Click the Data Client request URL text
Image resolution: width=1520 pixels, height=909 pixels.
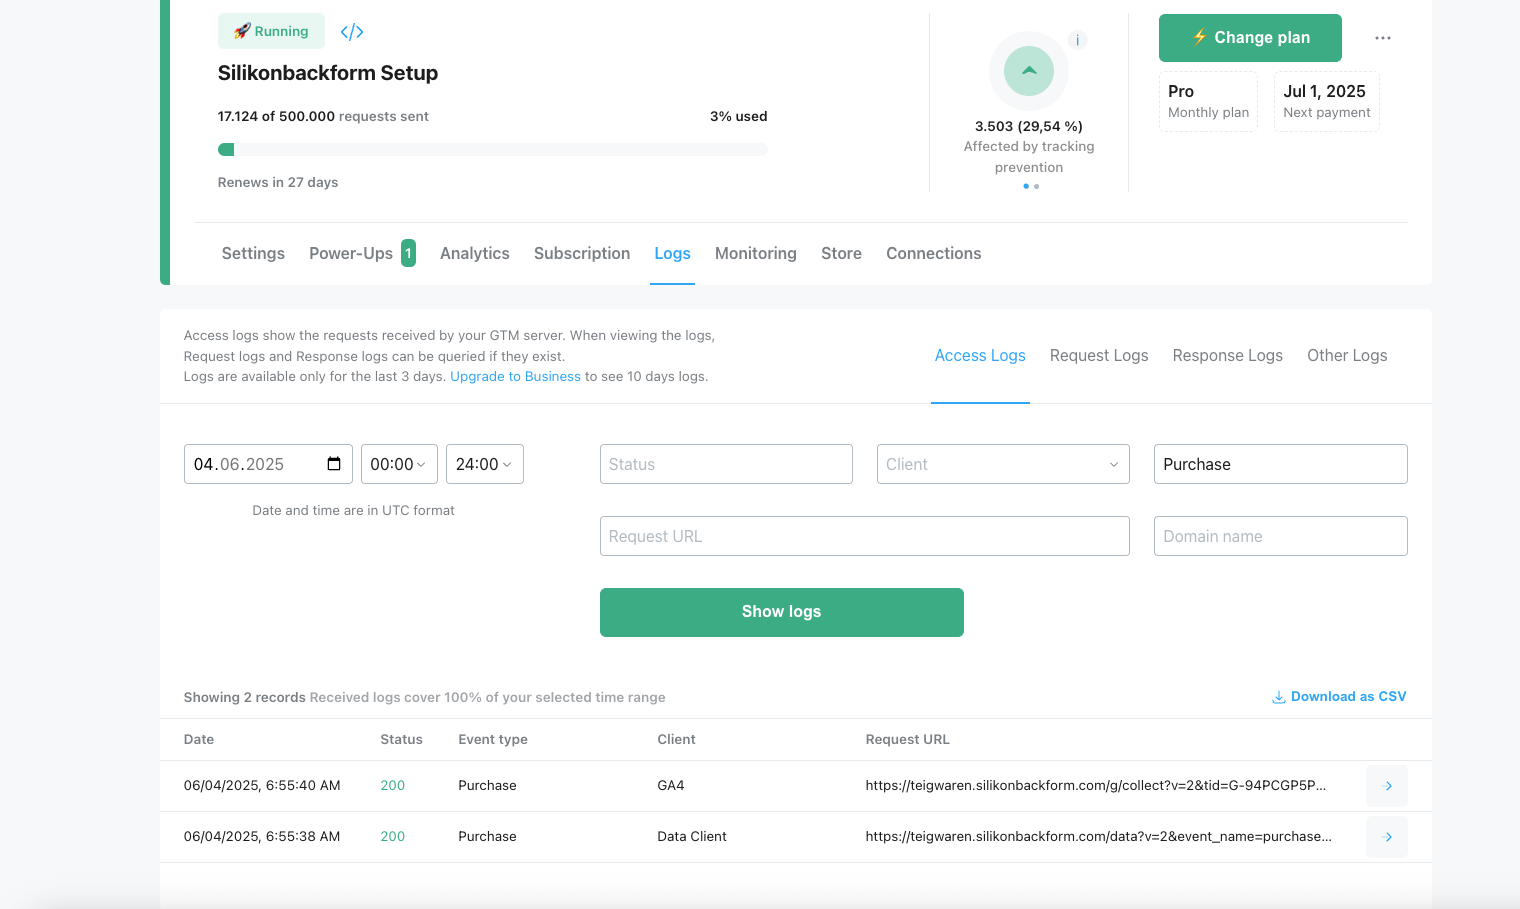1098,837
